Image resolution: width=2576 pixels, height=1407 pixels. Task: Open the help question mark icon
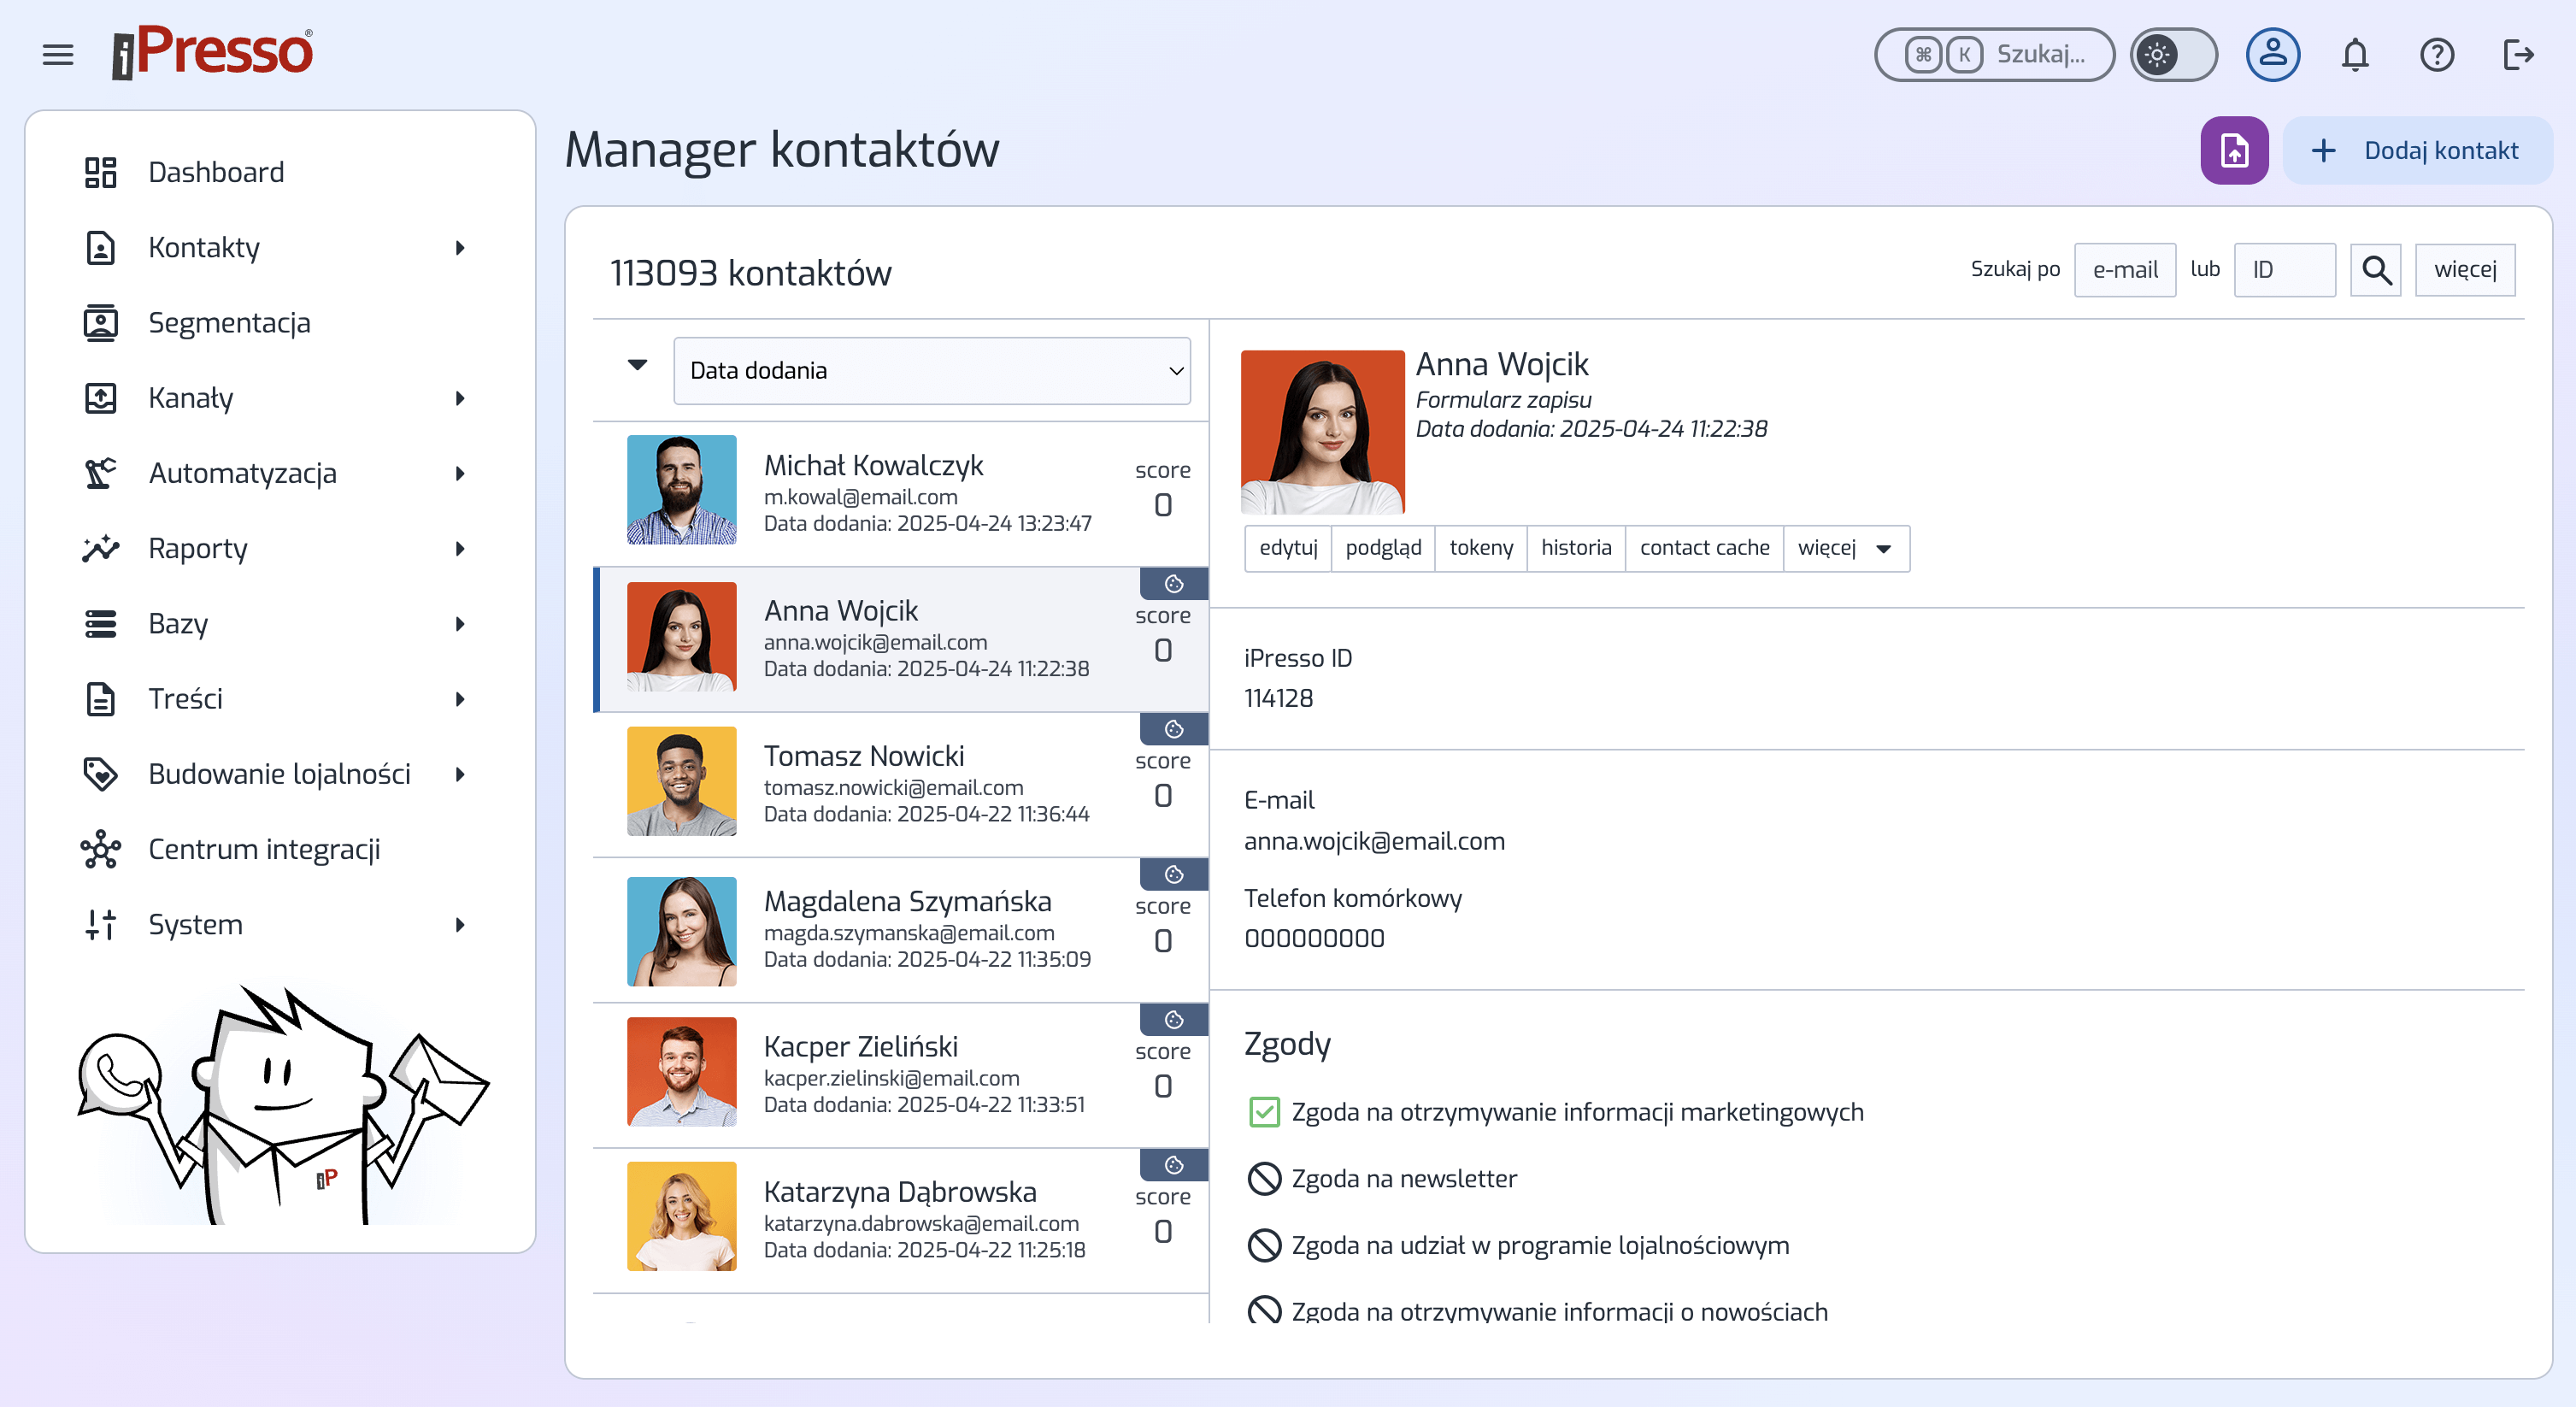2436,54
